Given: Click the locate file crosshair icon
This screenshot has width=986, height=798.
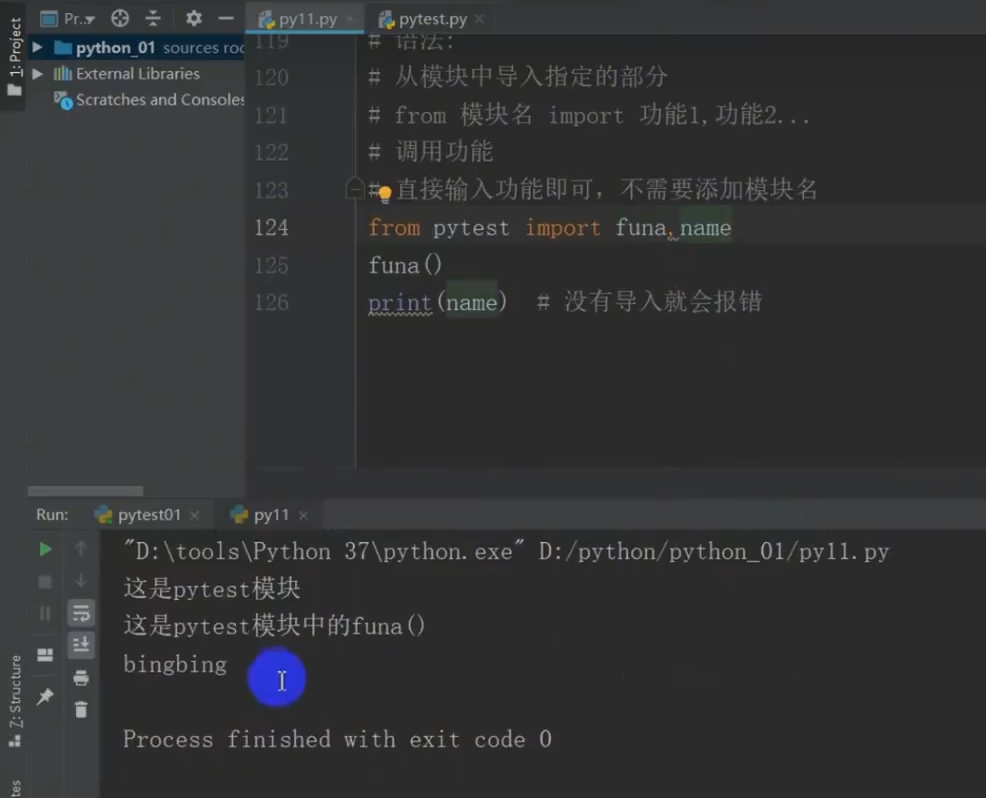Looking at the screenshot, I should [120, 18].
